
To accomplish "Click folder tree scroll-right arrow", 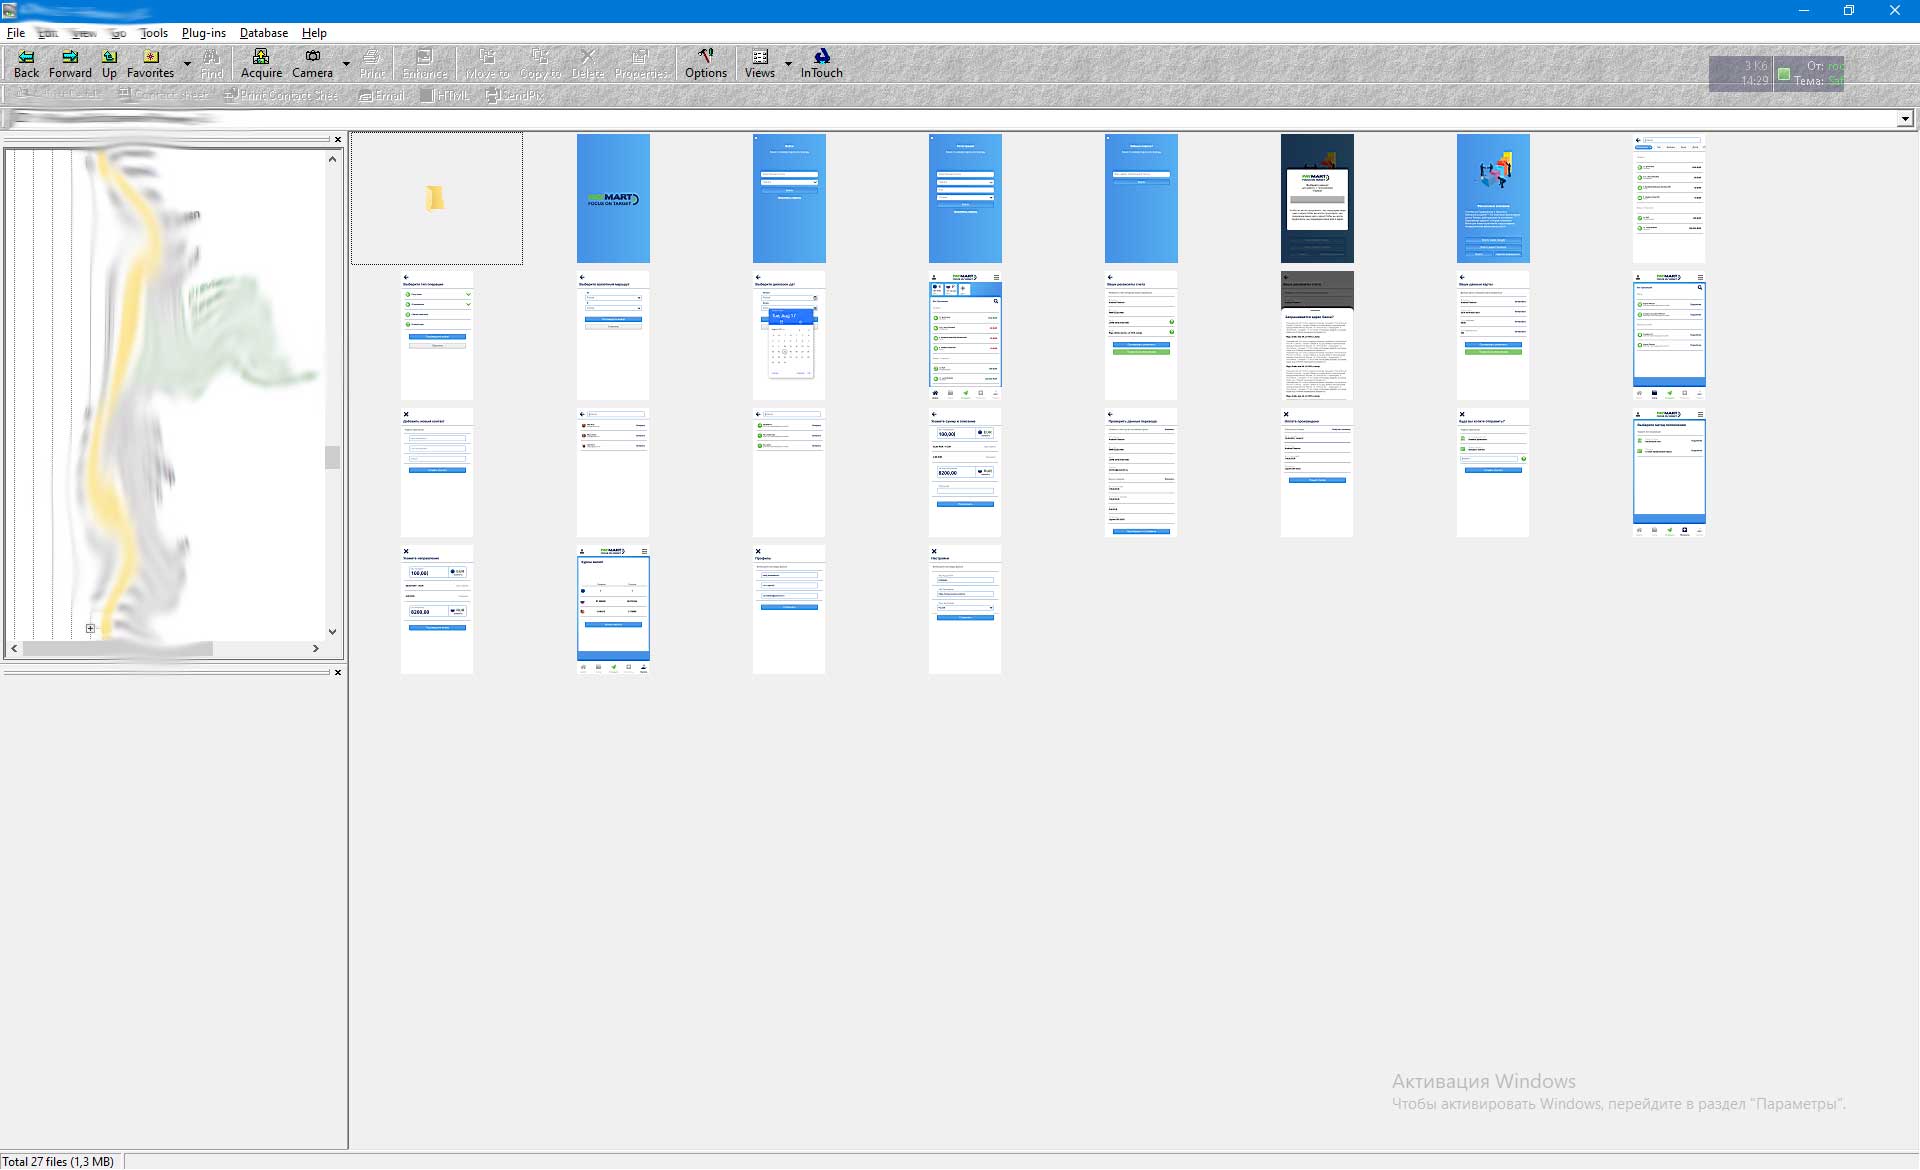I will pos(316,649).
